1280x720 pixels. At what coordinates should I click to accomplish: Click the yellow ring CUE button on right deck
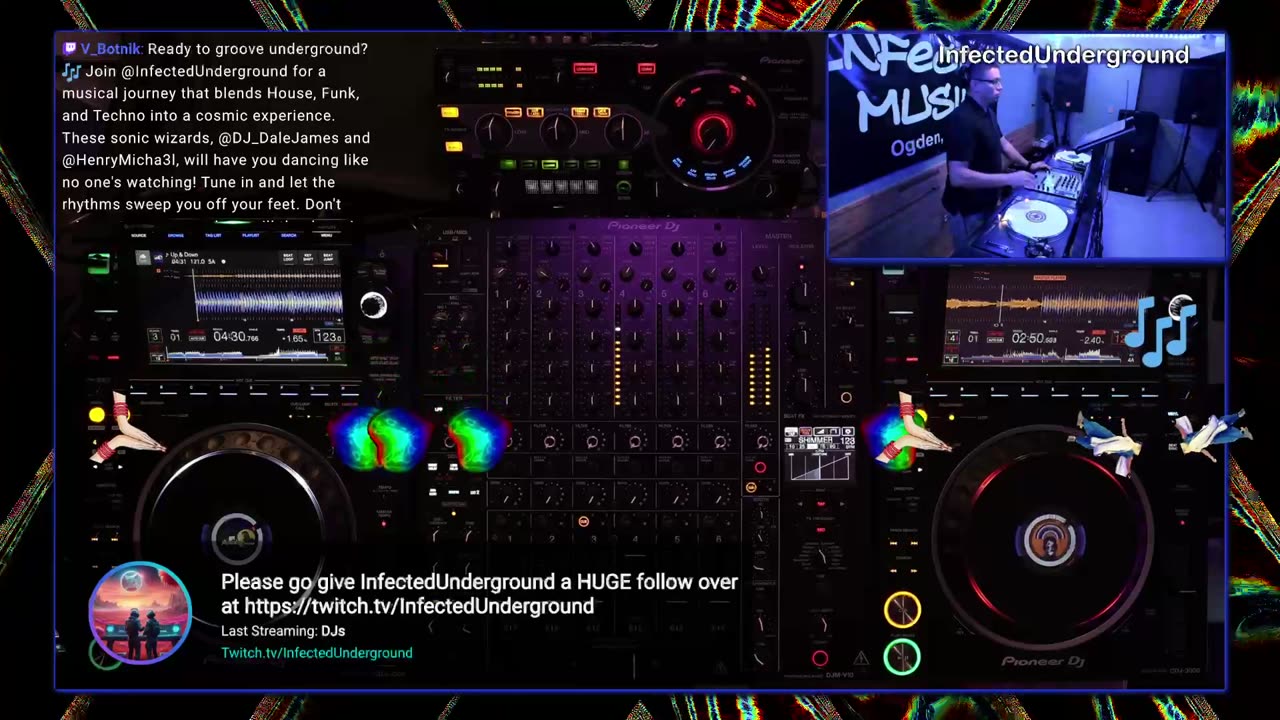902,610
